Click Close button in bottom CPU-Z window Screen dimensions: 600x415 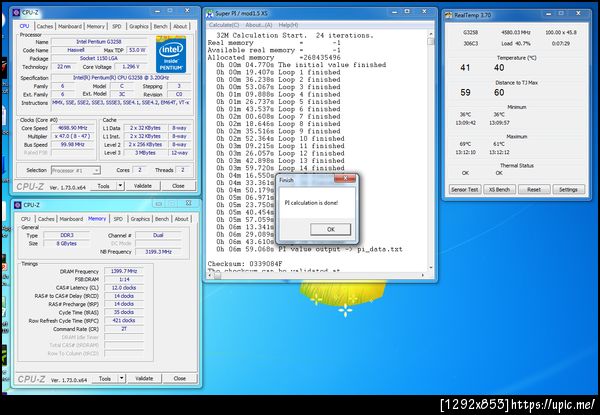[179, 379]
